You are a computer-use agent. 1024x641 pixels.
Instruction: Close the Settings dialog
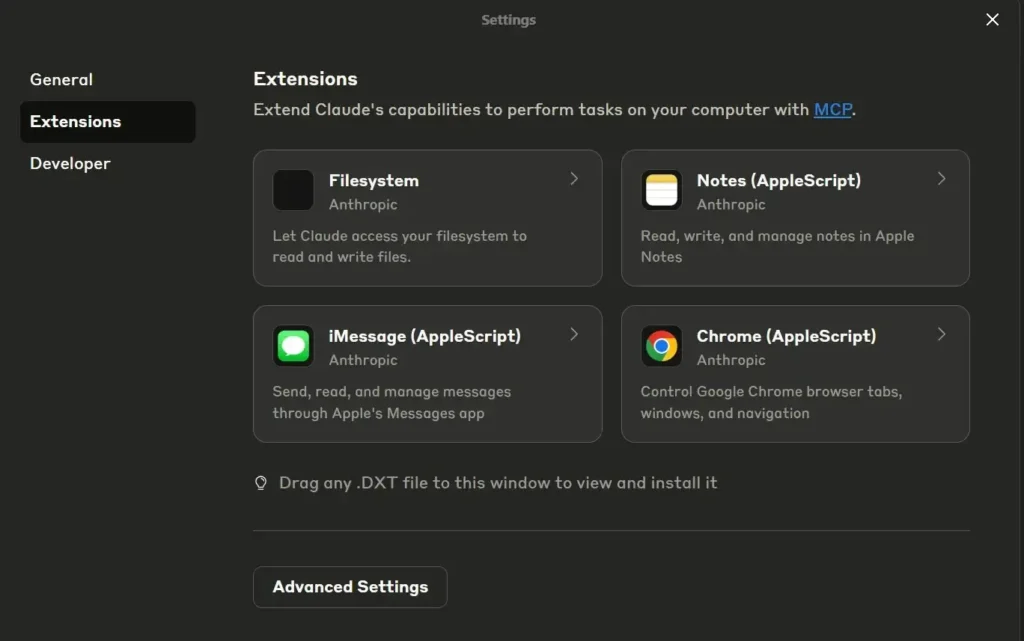(x=992, y=20)
